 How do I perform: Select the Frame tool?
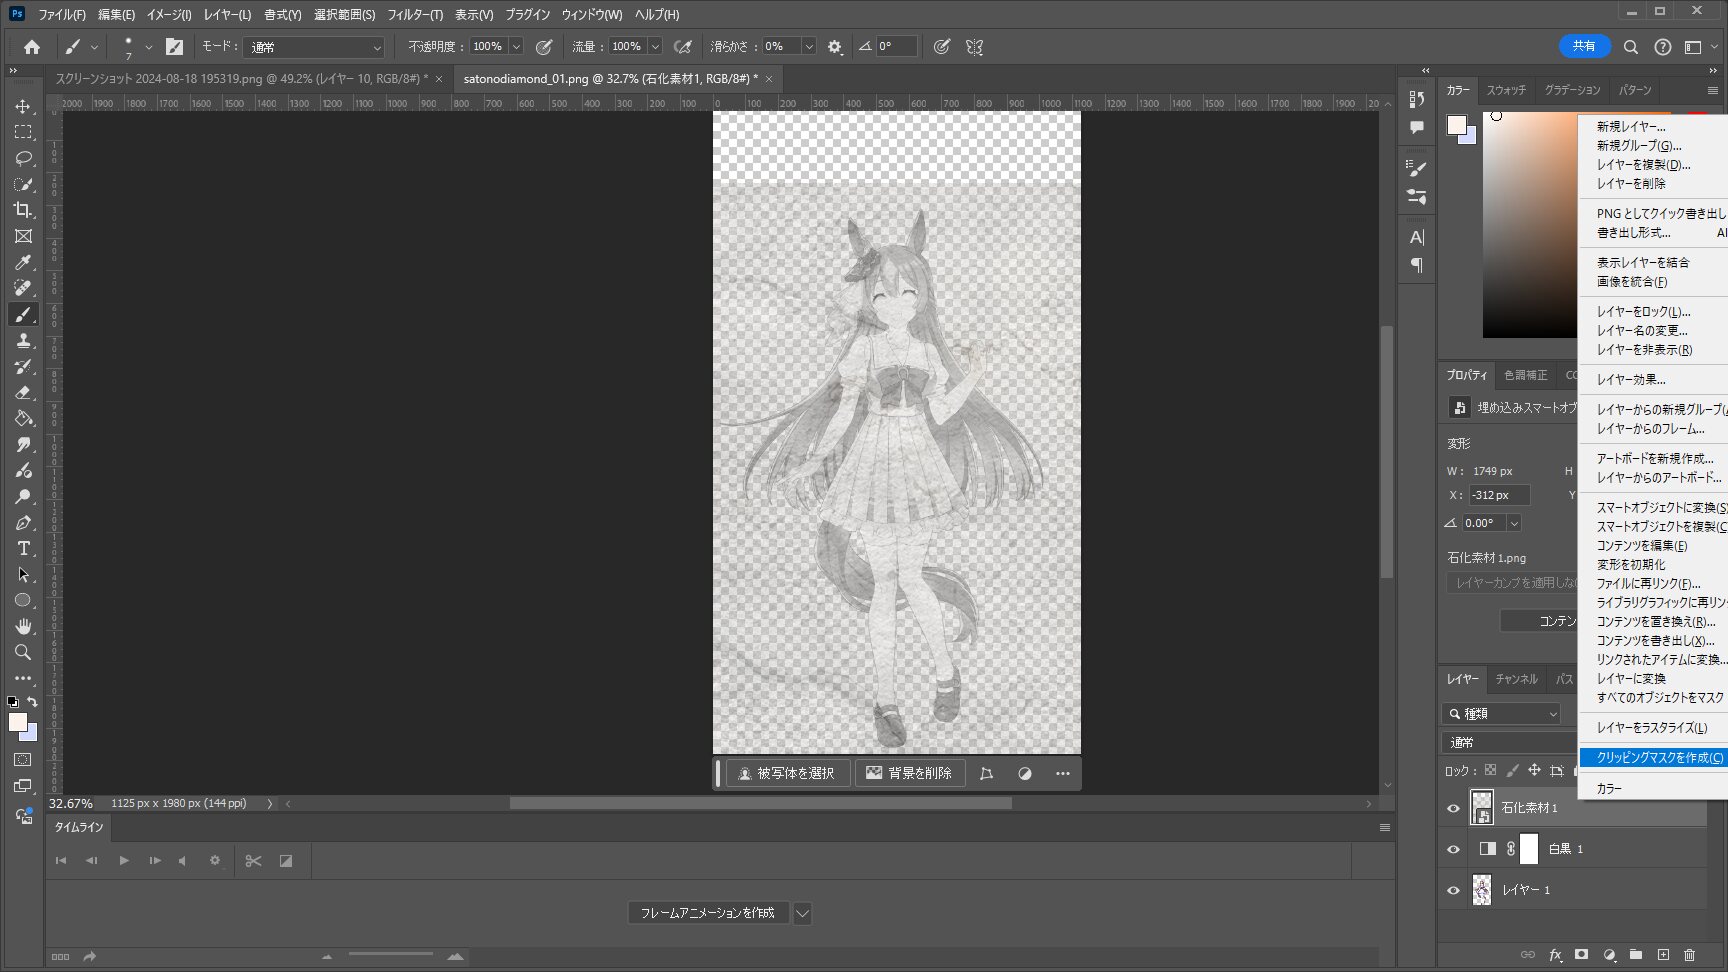tap(23, 236)
